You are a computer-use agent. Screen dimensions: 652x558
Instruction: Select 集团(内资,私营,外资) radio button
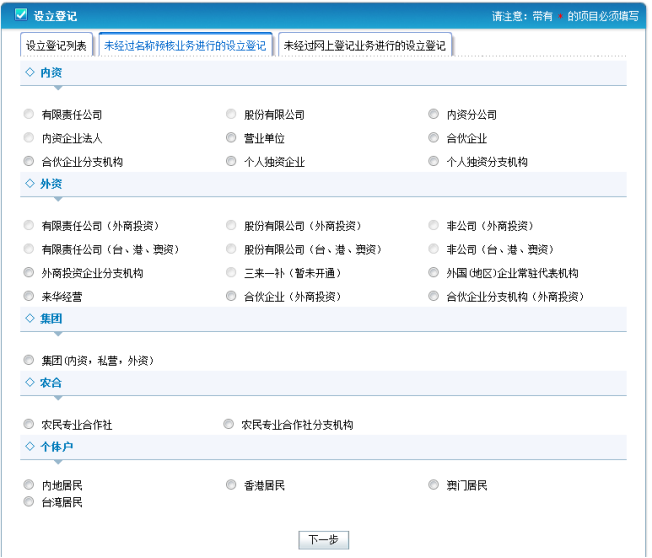[x=29, y=360]
